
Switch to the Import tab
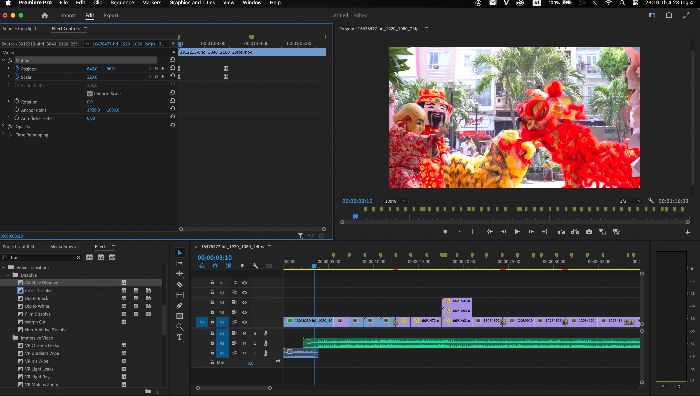coord(68,15)
